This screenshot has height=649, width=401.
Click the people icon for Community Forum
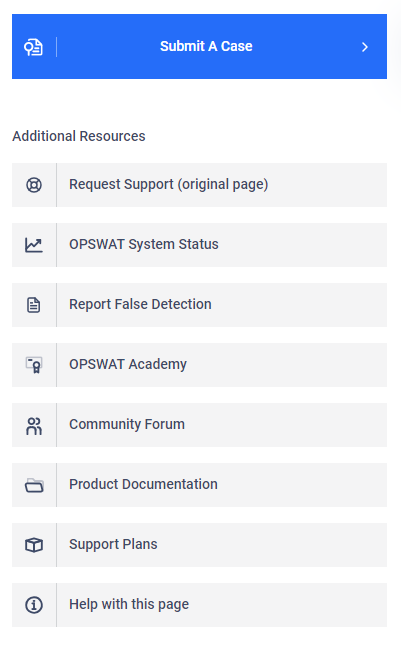point(34,426)
